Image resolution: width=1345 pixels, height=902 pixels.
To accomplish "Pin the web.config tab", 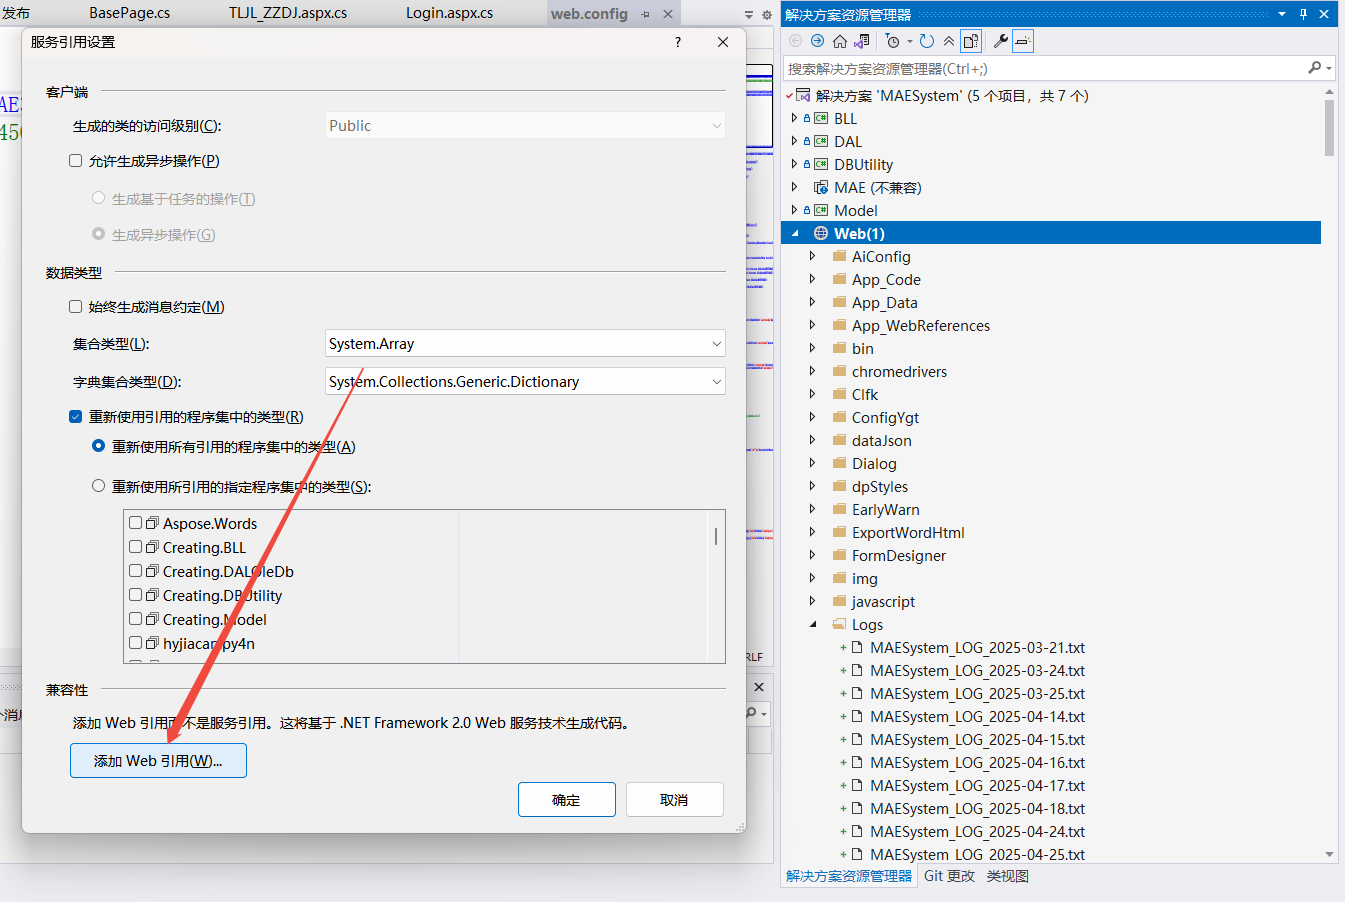I will click(645, 14).
